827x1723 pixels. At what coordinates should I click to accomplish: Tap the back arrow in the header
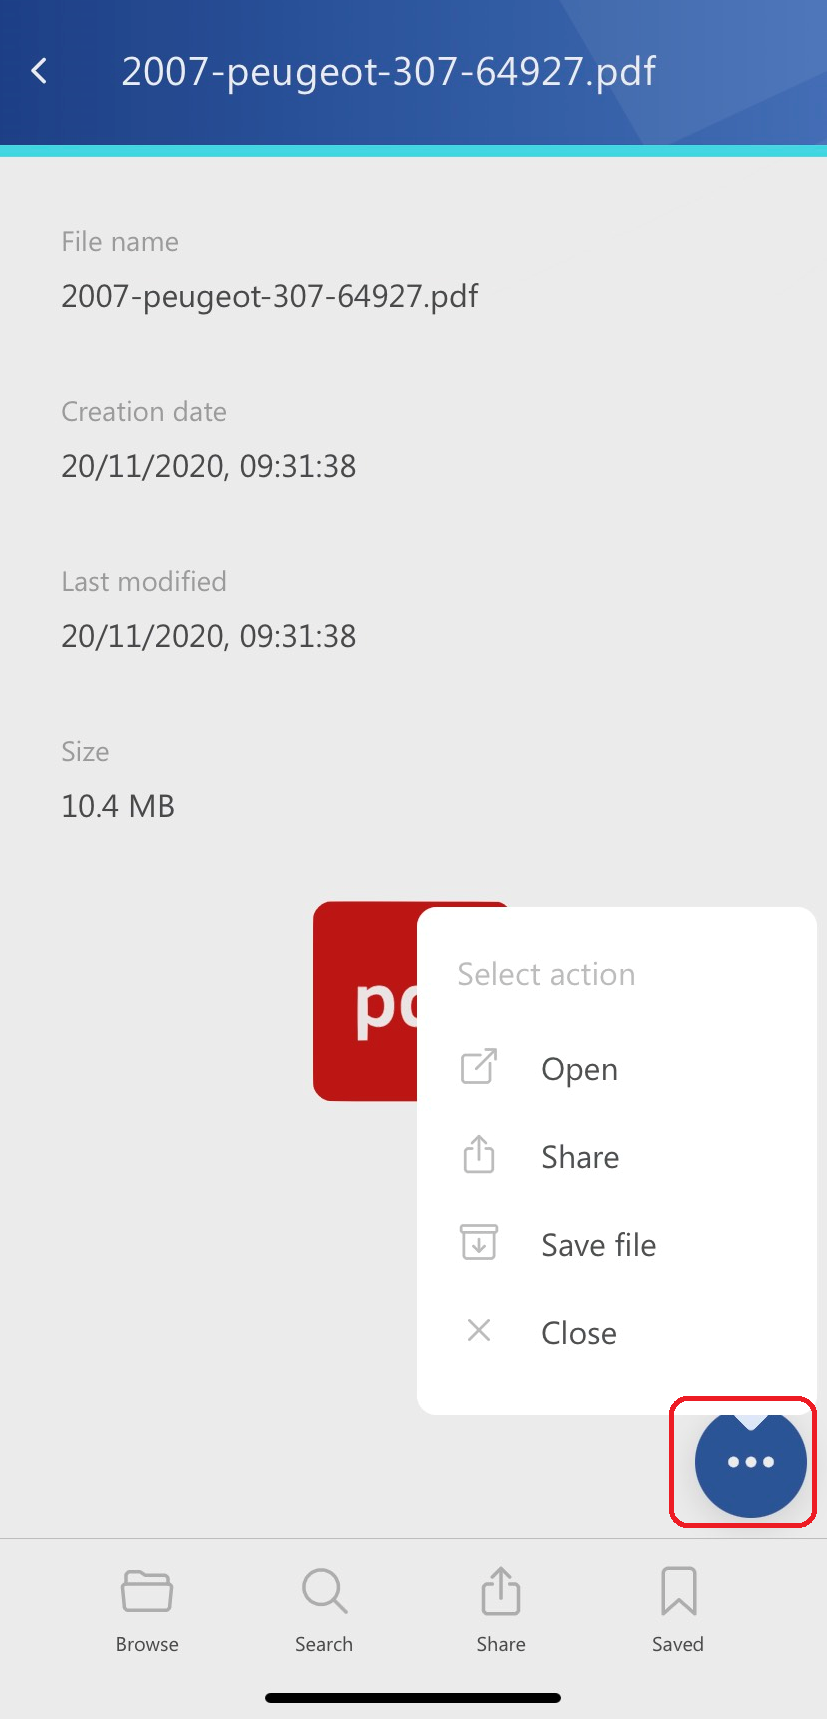(40, 71)
